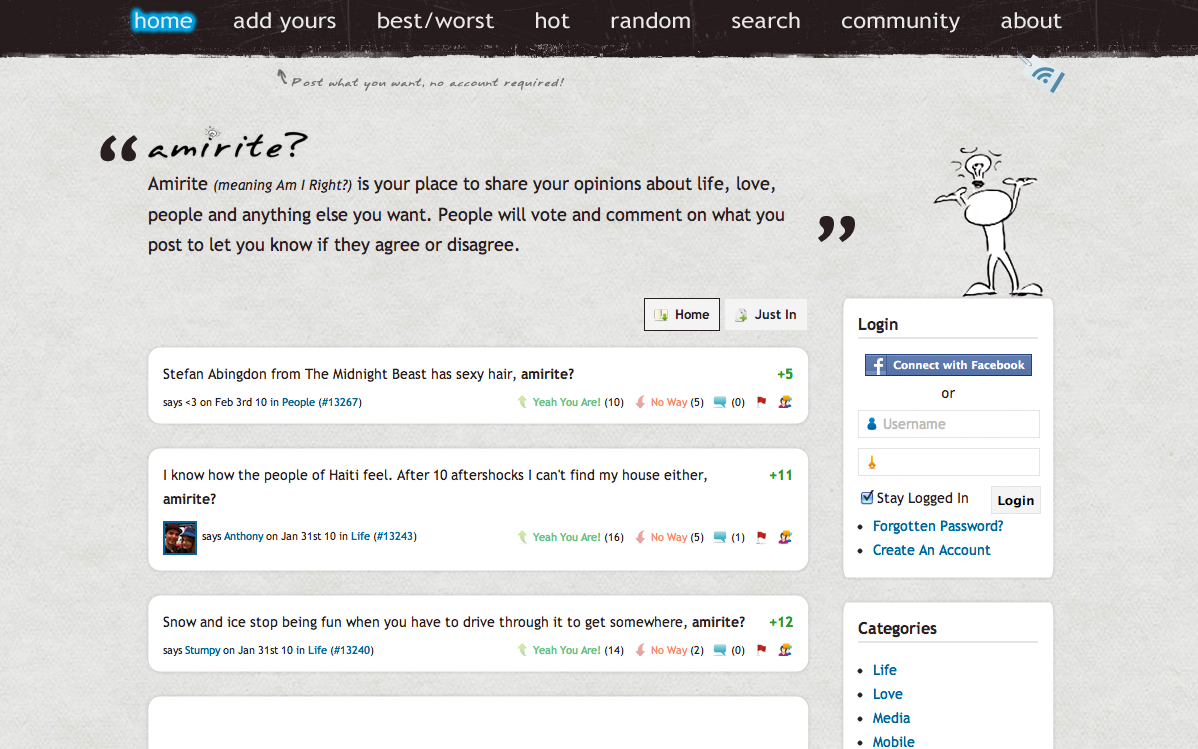Viewport: 1198px width, 749px height.
Task: Follow the Forgotten Password? link
Action: pos(937,526)
